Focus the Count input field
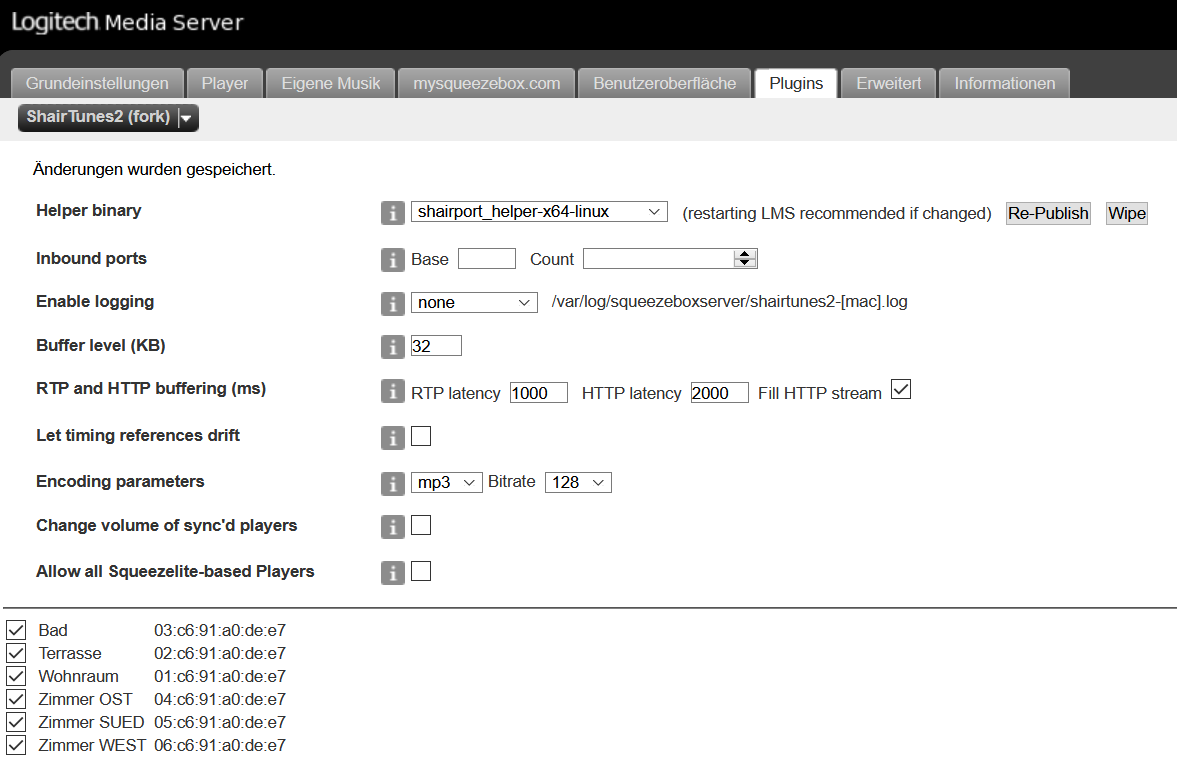Screen dimensions: 1177x769 (x=670, y=258)
